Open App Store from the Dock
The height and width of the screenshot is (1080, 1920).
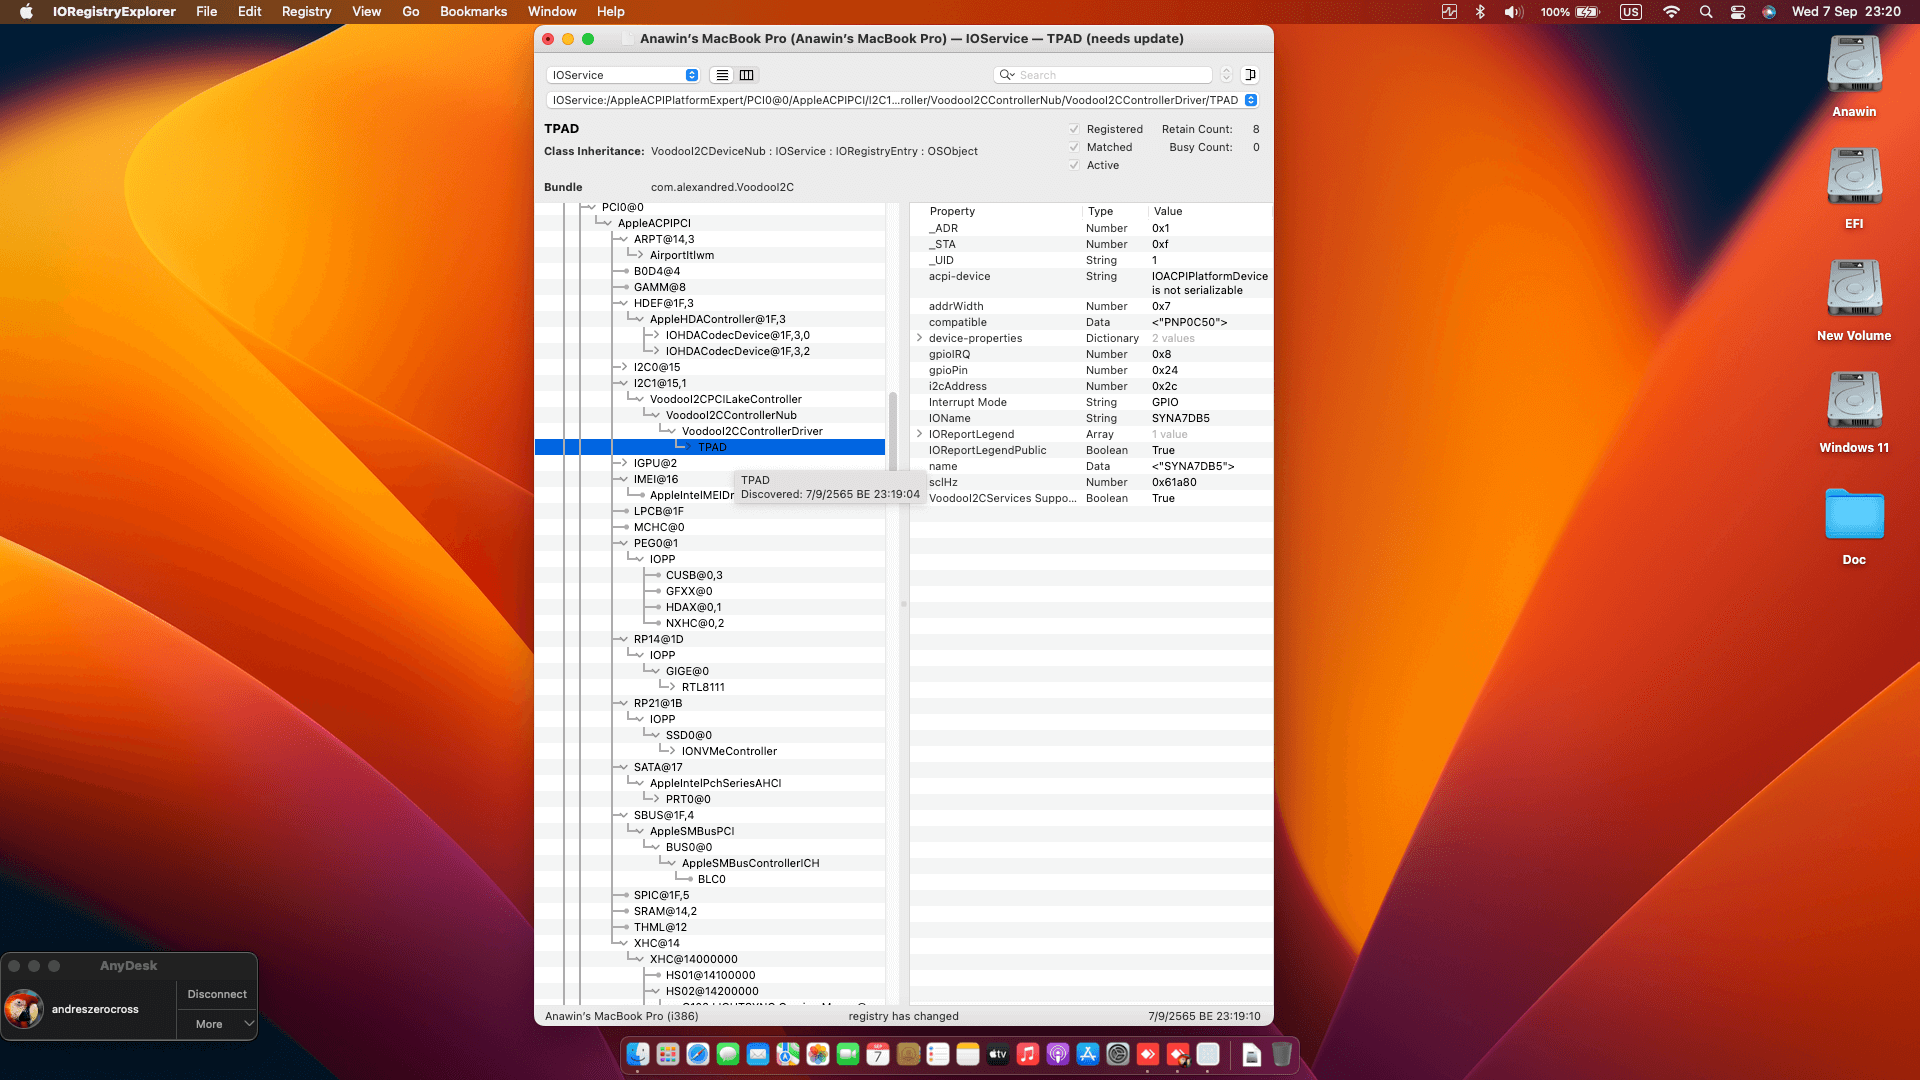[1088, 1054]
